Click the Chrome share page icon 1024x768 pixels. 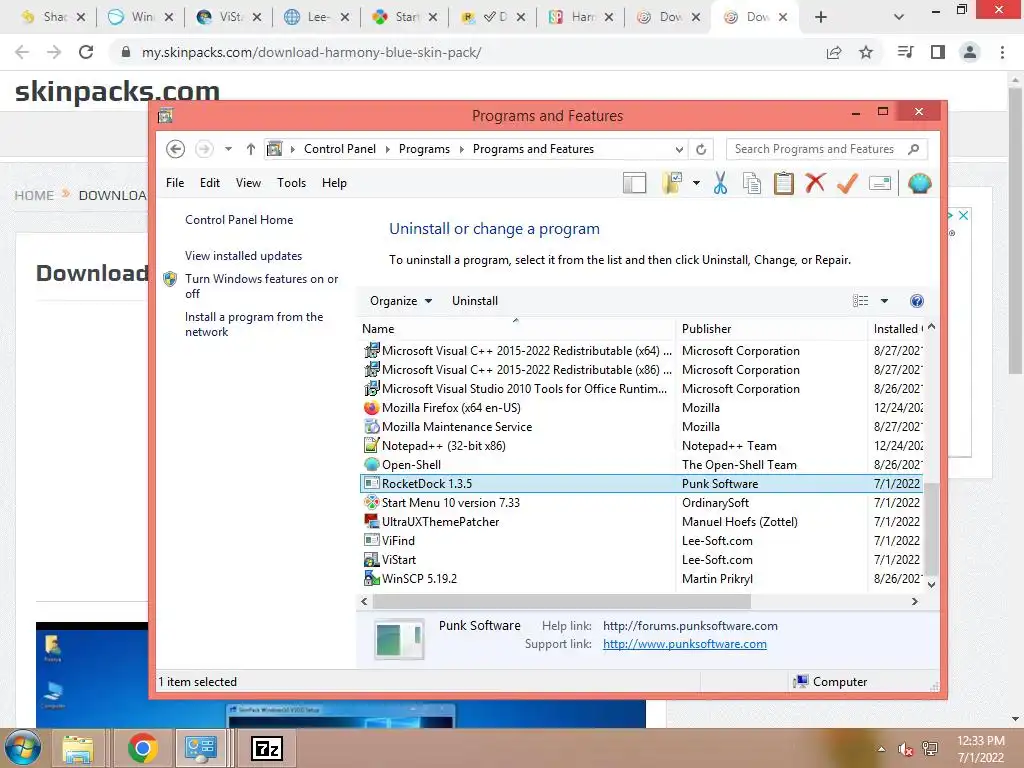(834, 52)
